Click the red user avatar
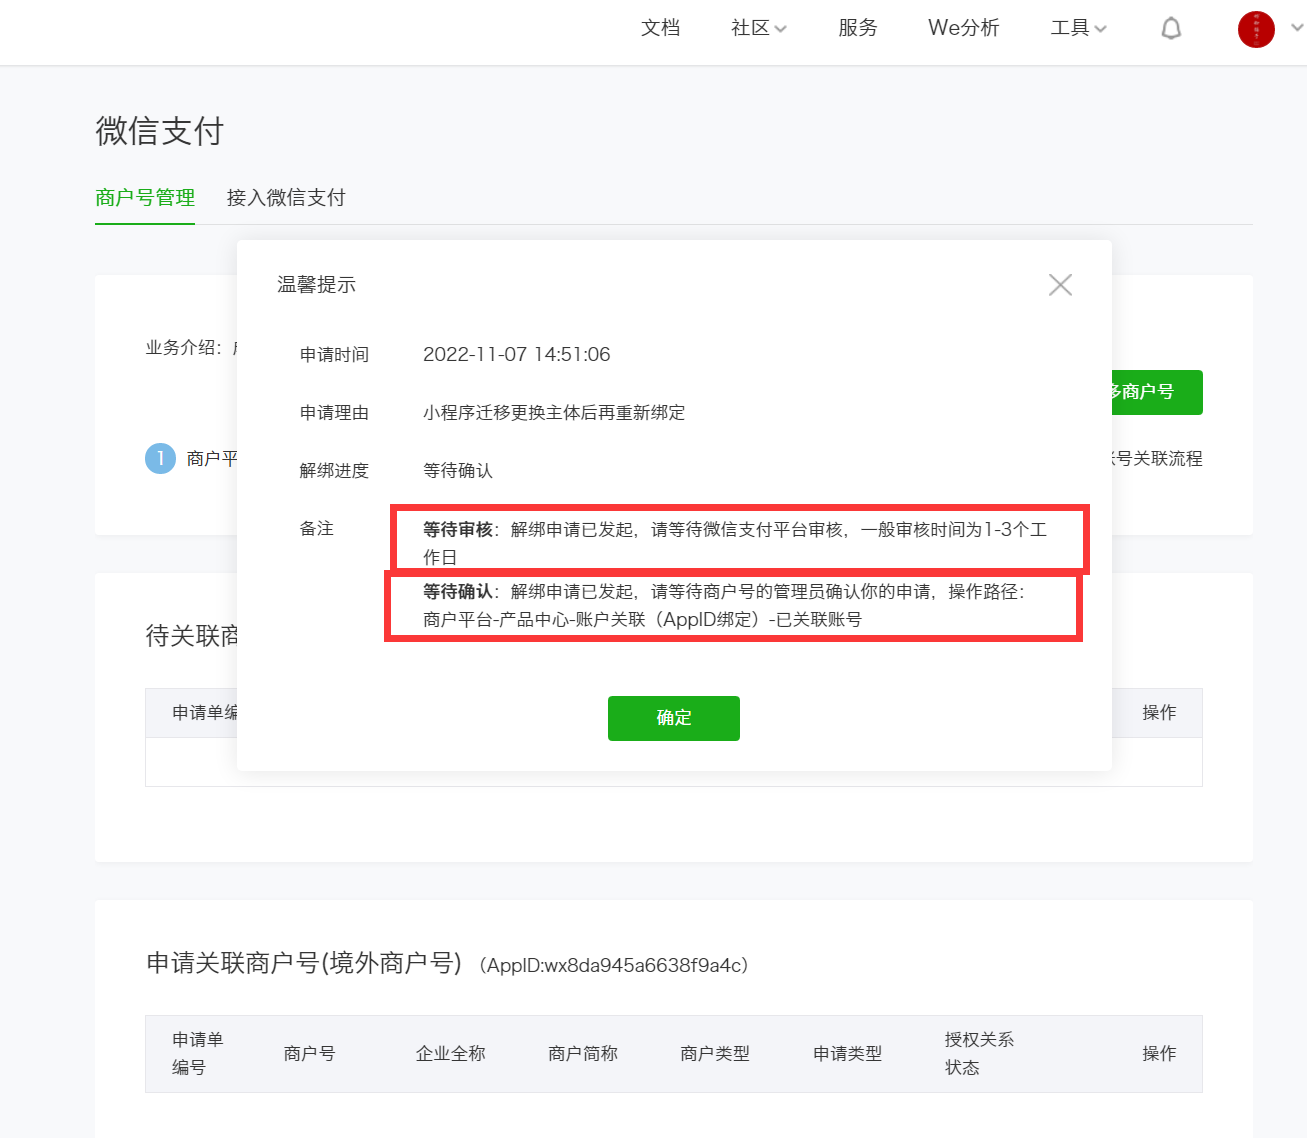 [1256, 29]
